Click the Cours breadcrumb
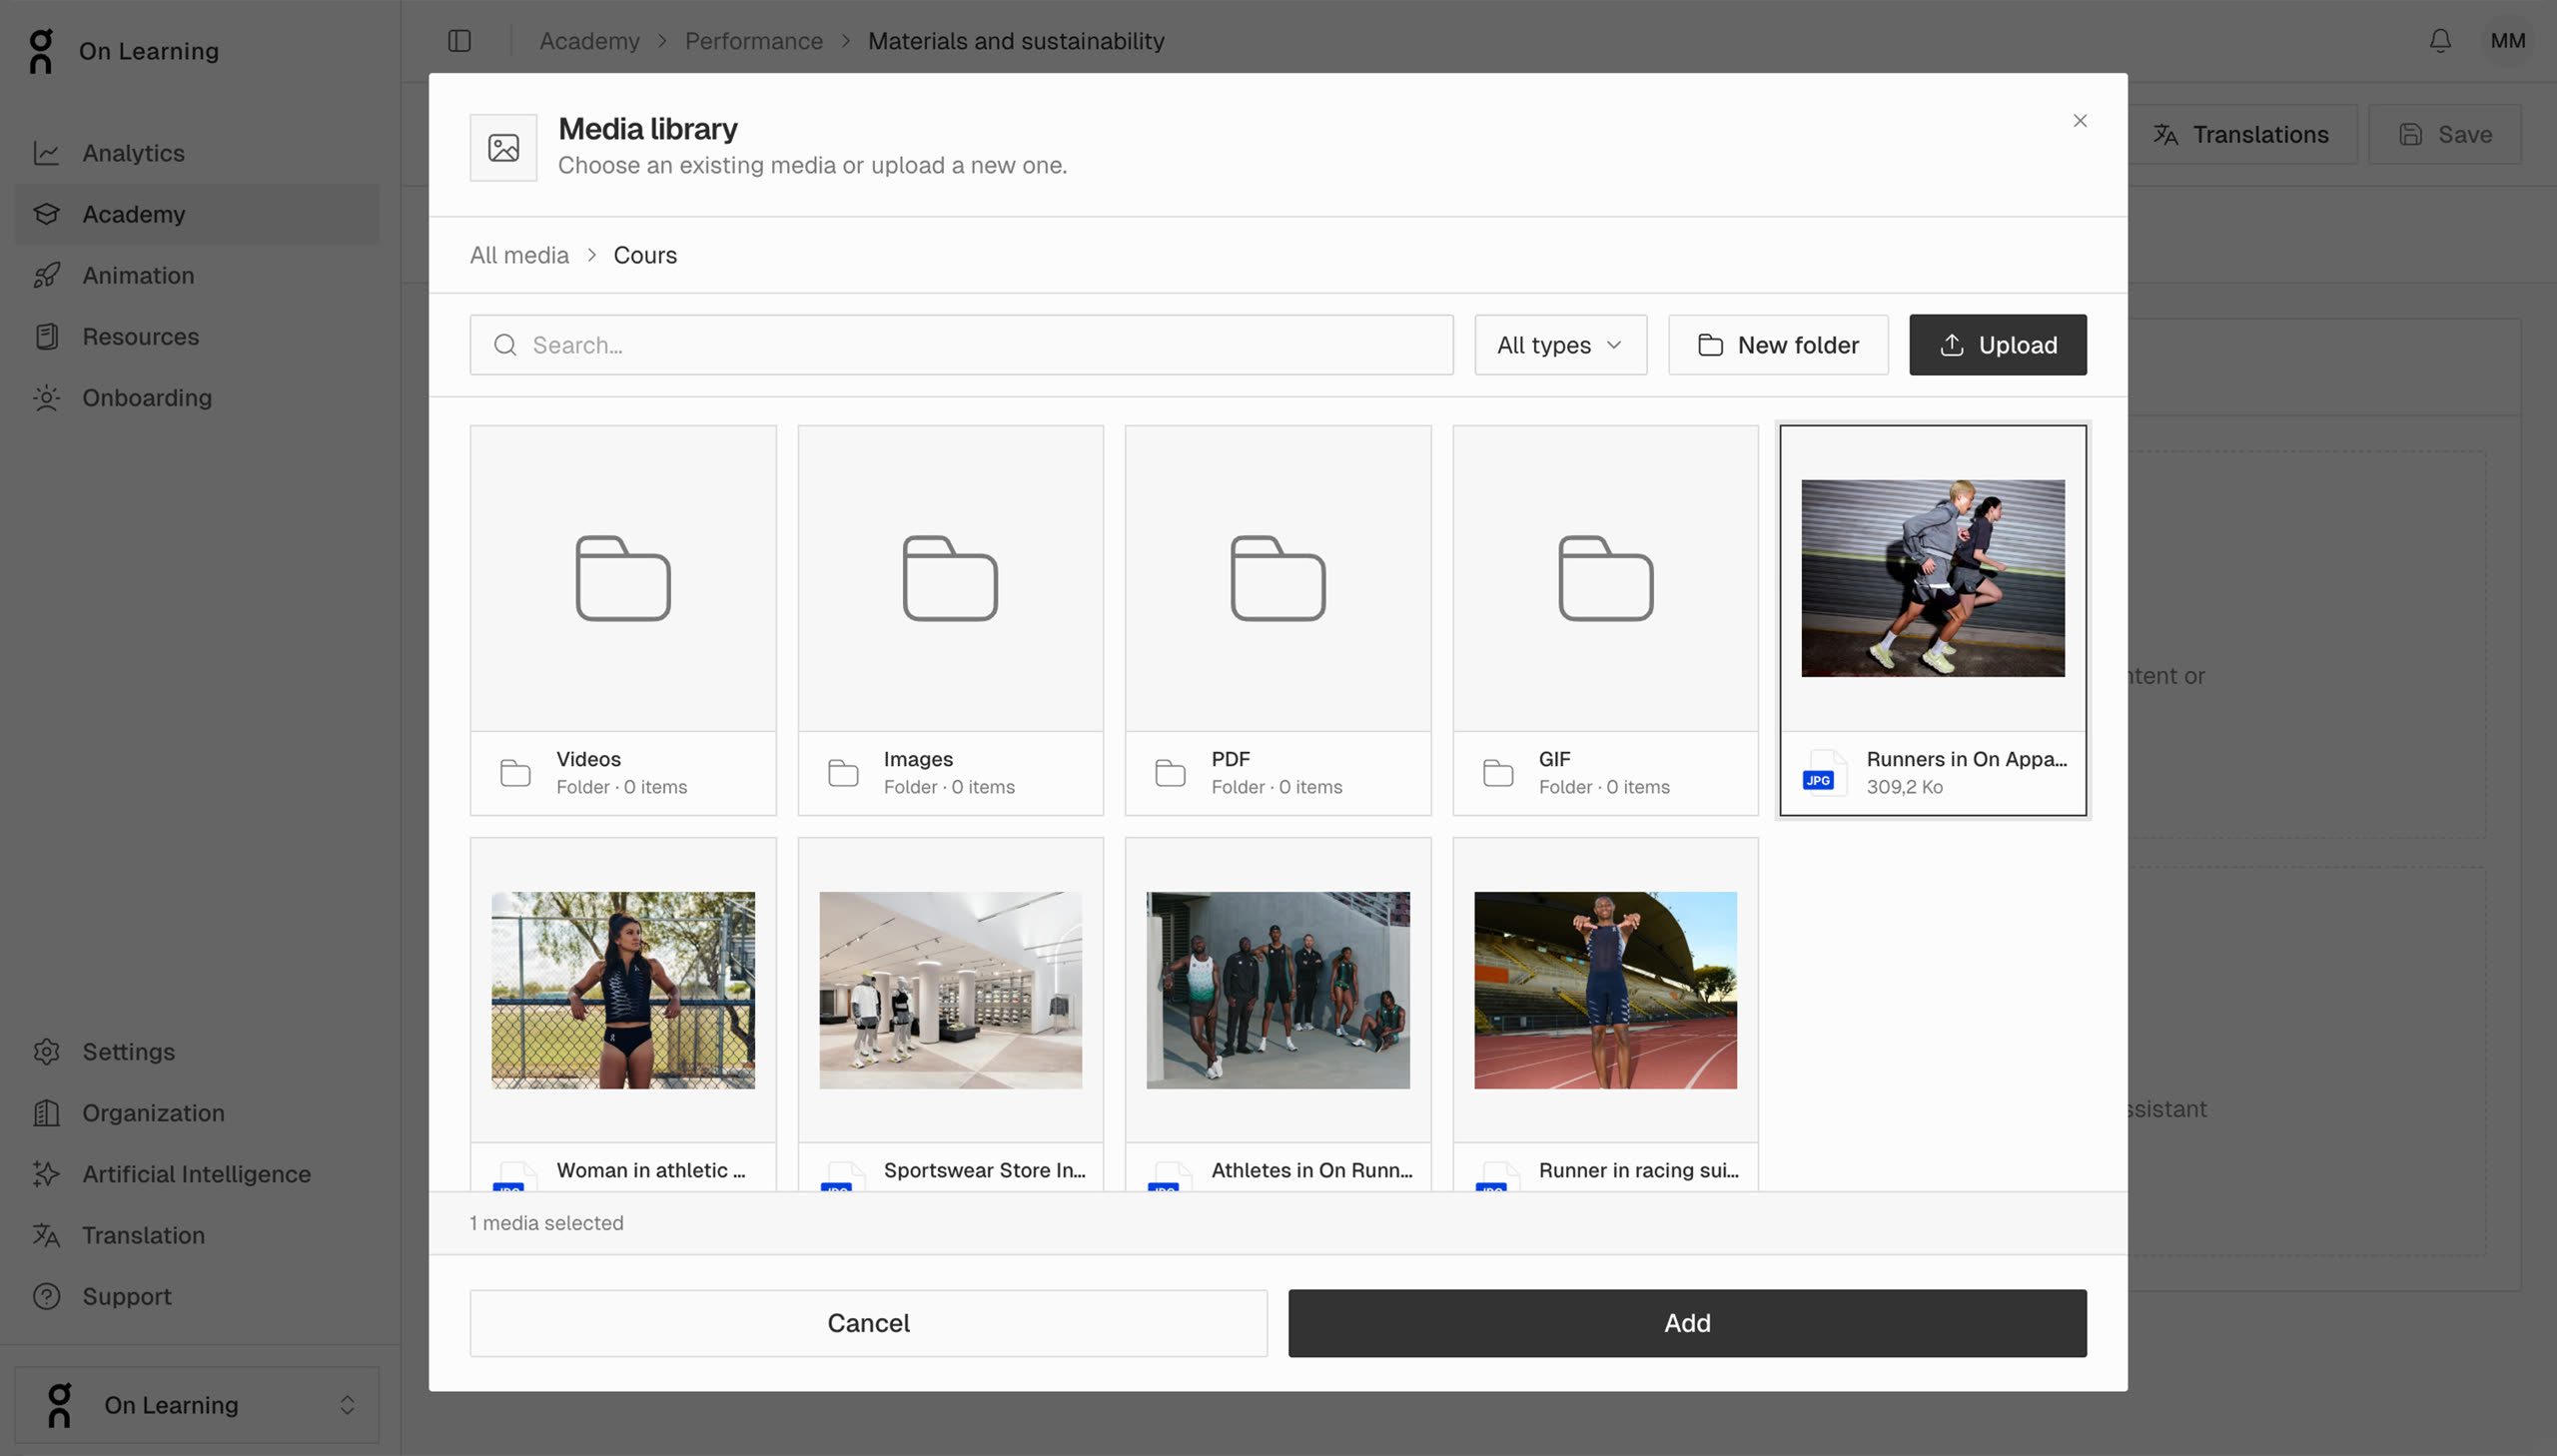 click(645, 255)
